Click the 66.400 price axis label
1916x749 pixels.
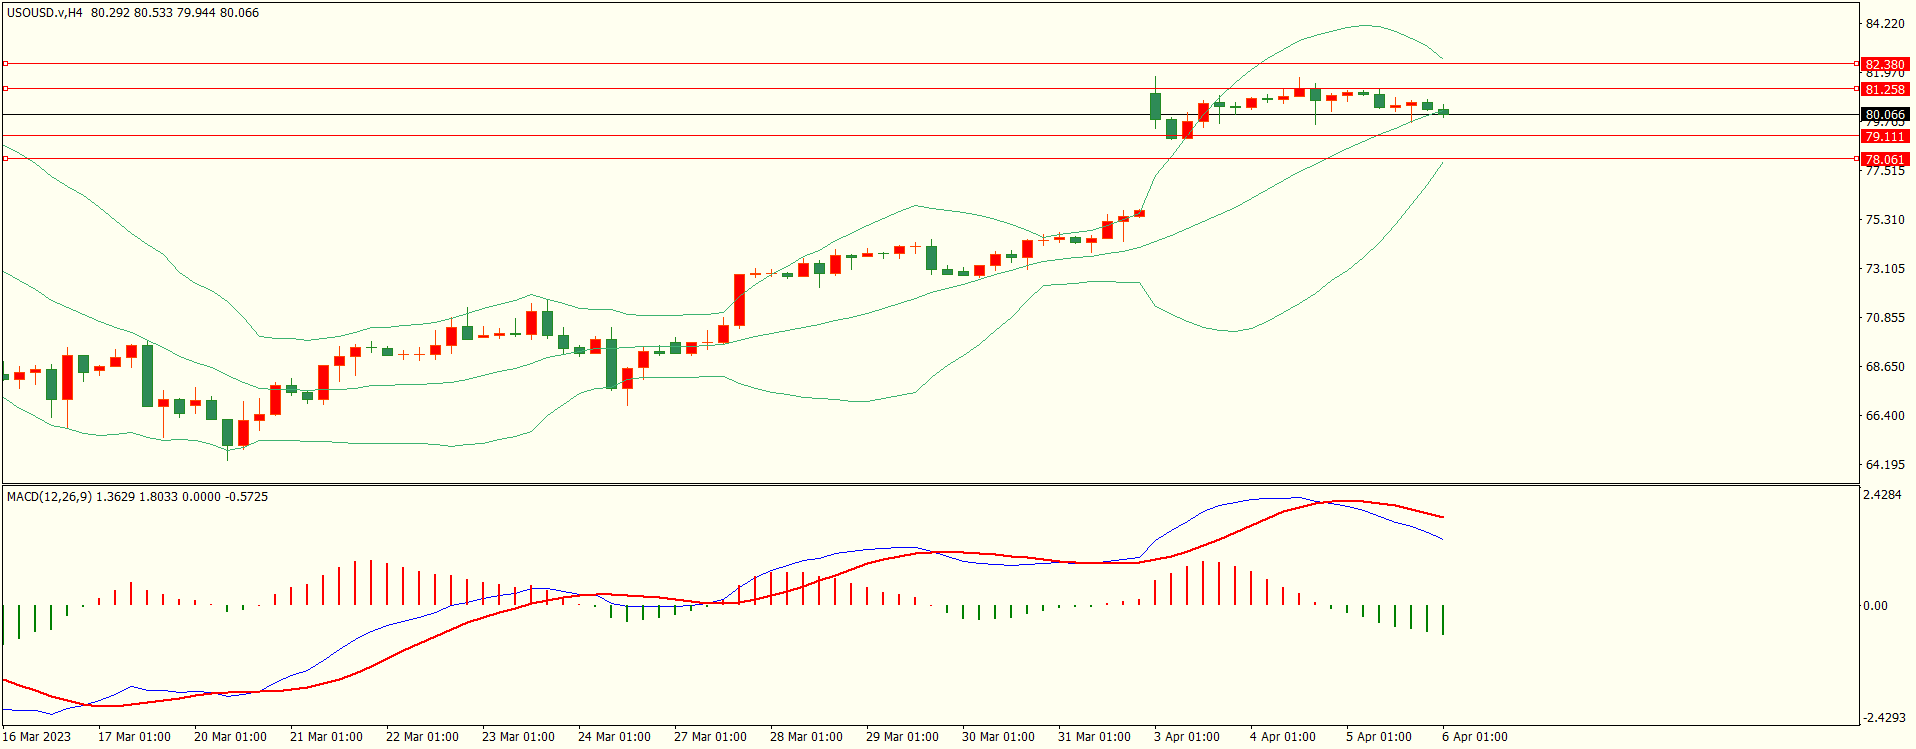(x=1885, y=415)
